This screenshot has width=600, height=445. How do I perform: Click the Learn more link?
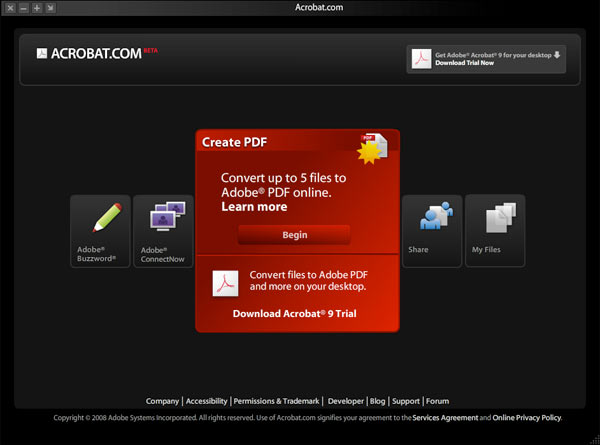[x=254, y=207]
